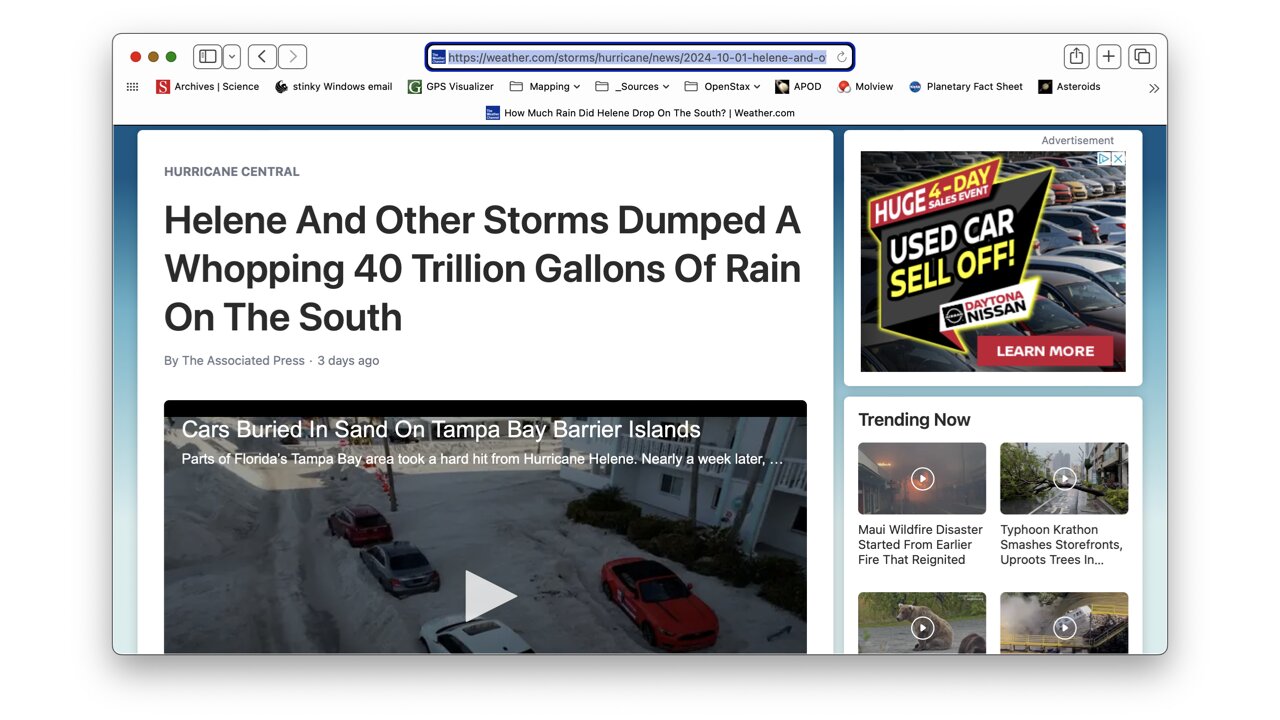Open the AdChoices icon on the ad
The image size is (1280, 720).
(x=1105, y=158)
